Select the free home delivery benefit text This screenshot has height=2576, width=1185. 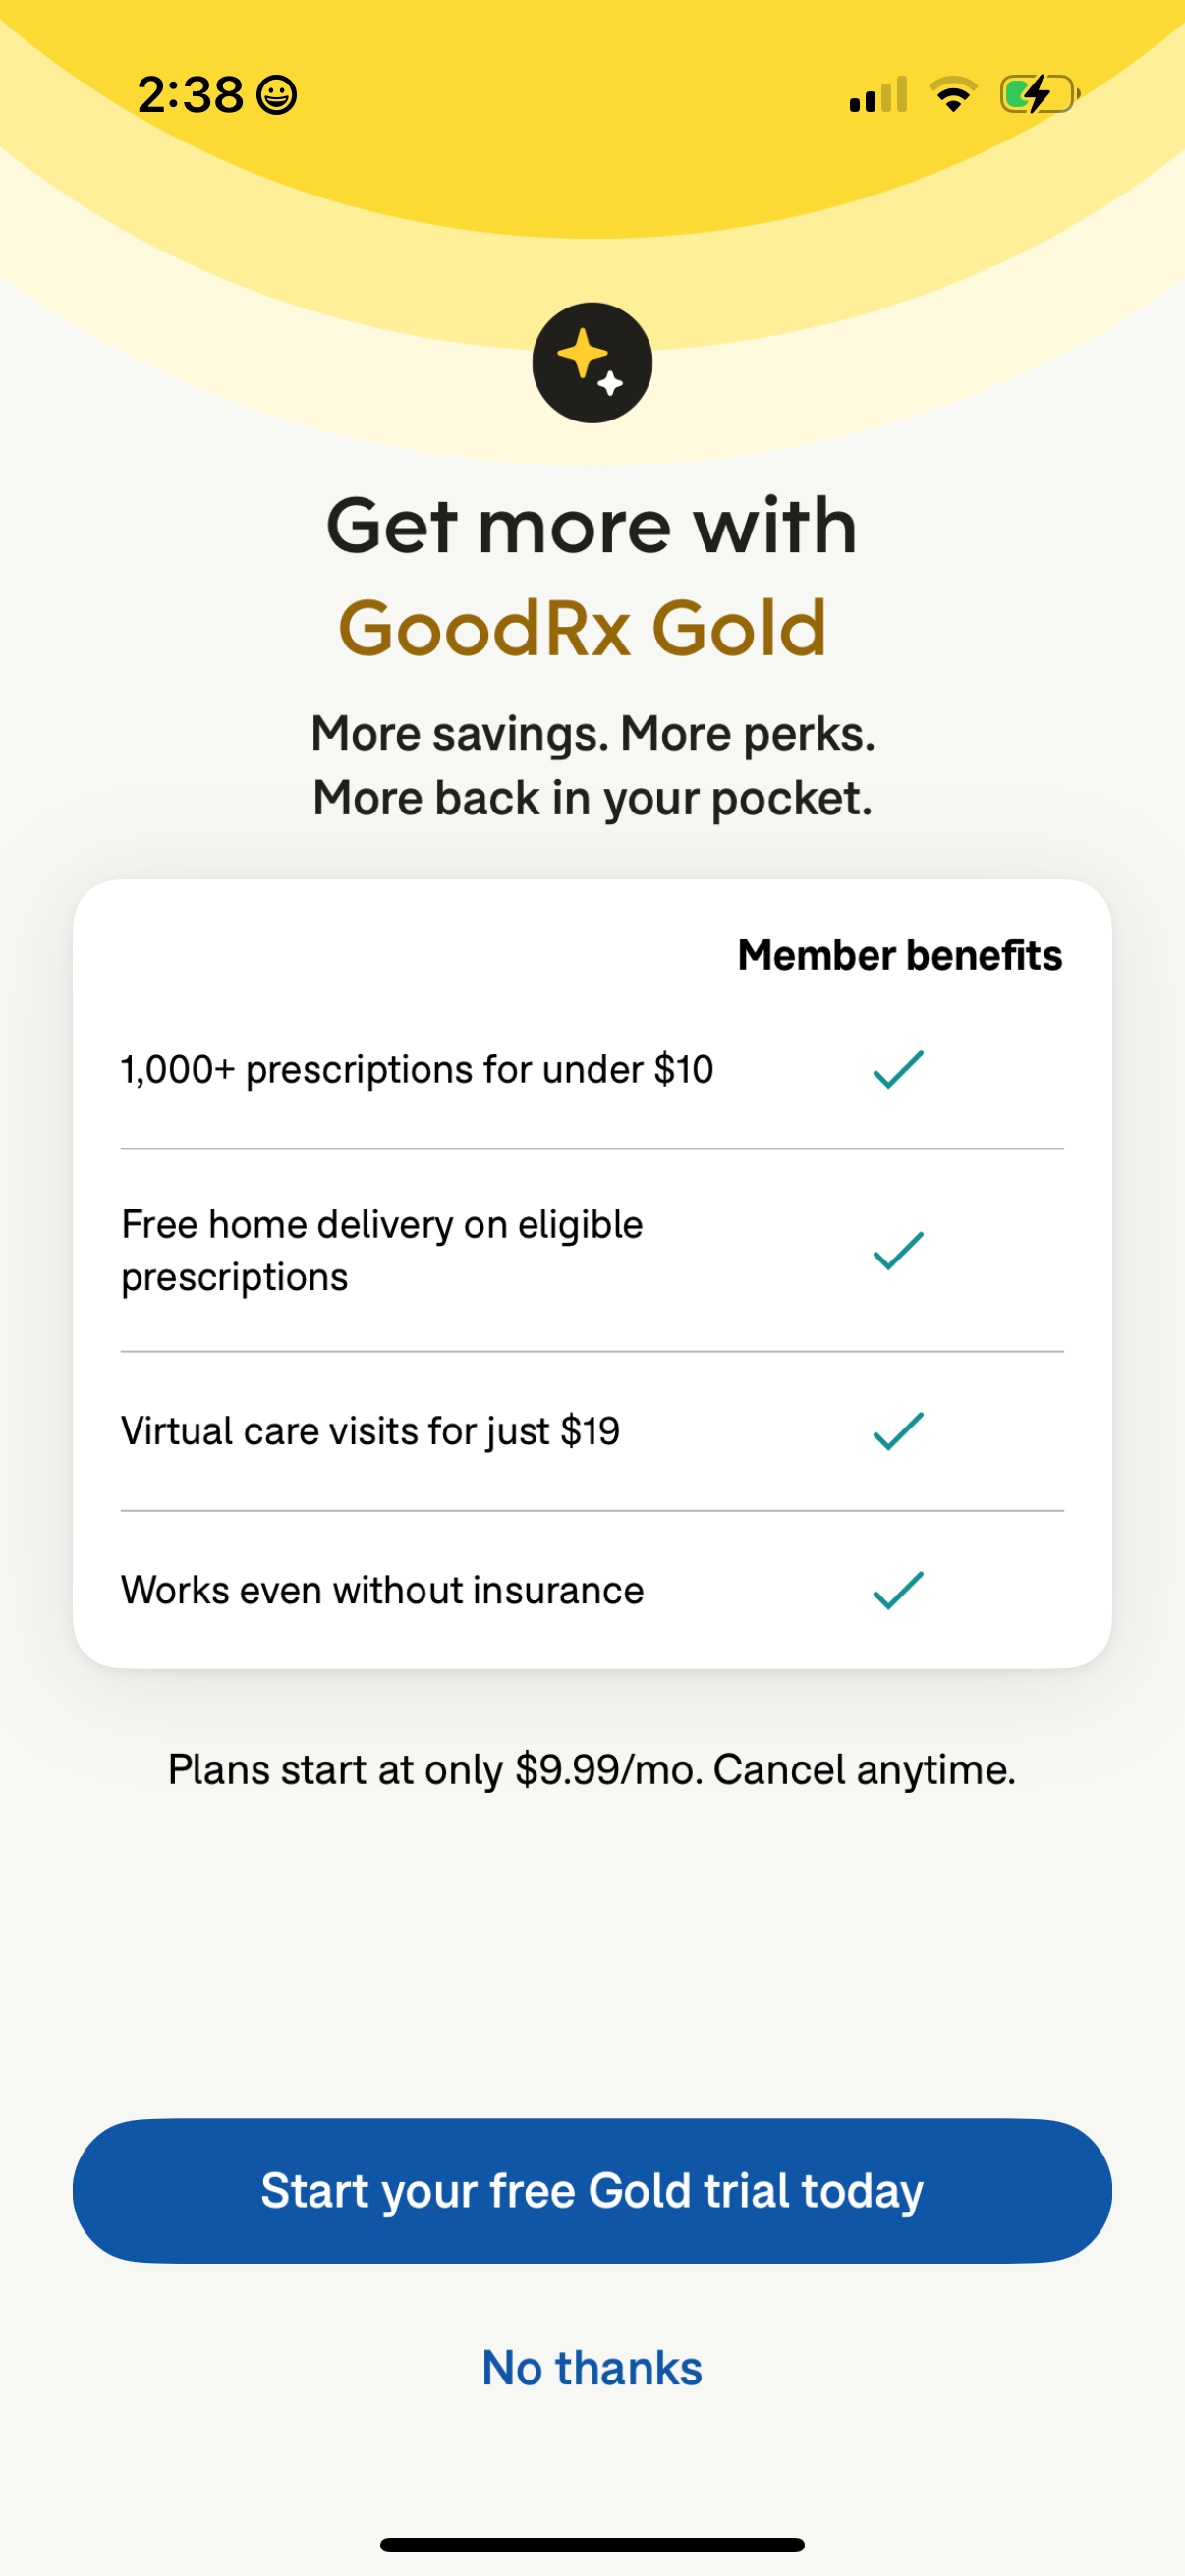pyautogui.click(x=382, y=1250)
